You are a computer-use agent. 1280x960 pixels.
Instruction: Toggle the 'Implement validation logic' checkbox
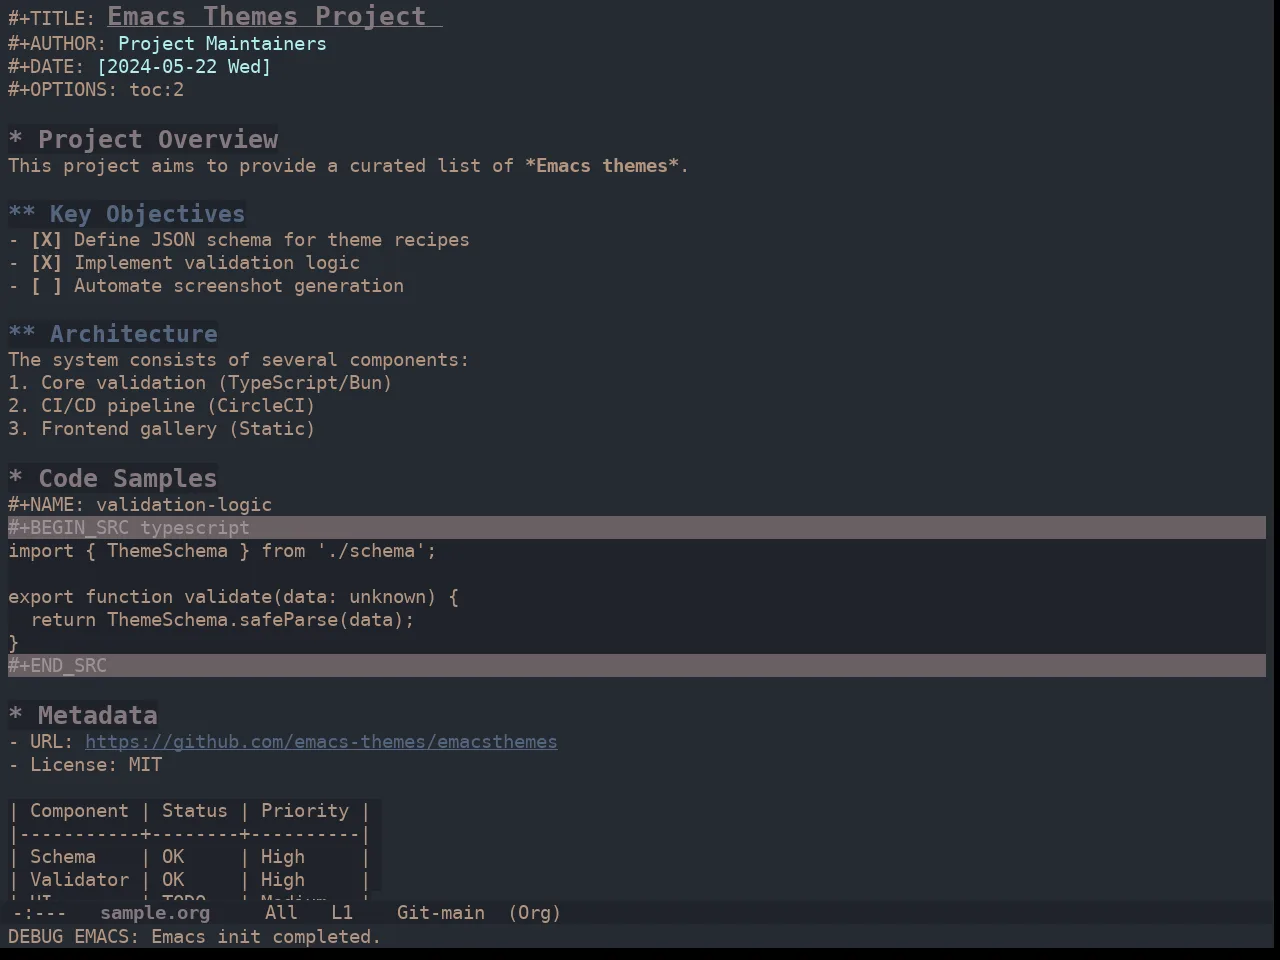pyautogui.click(x=46, y=263)
